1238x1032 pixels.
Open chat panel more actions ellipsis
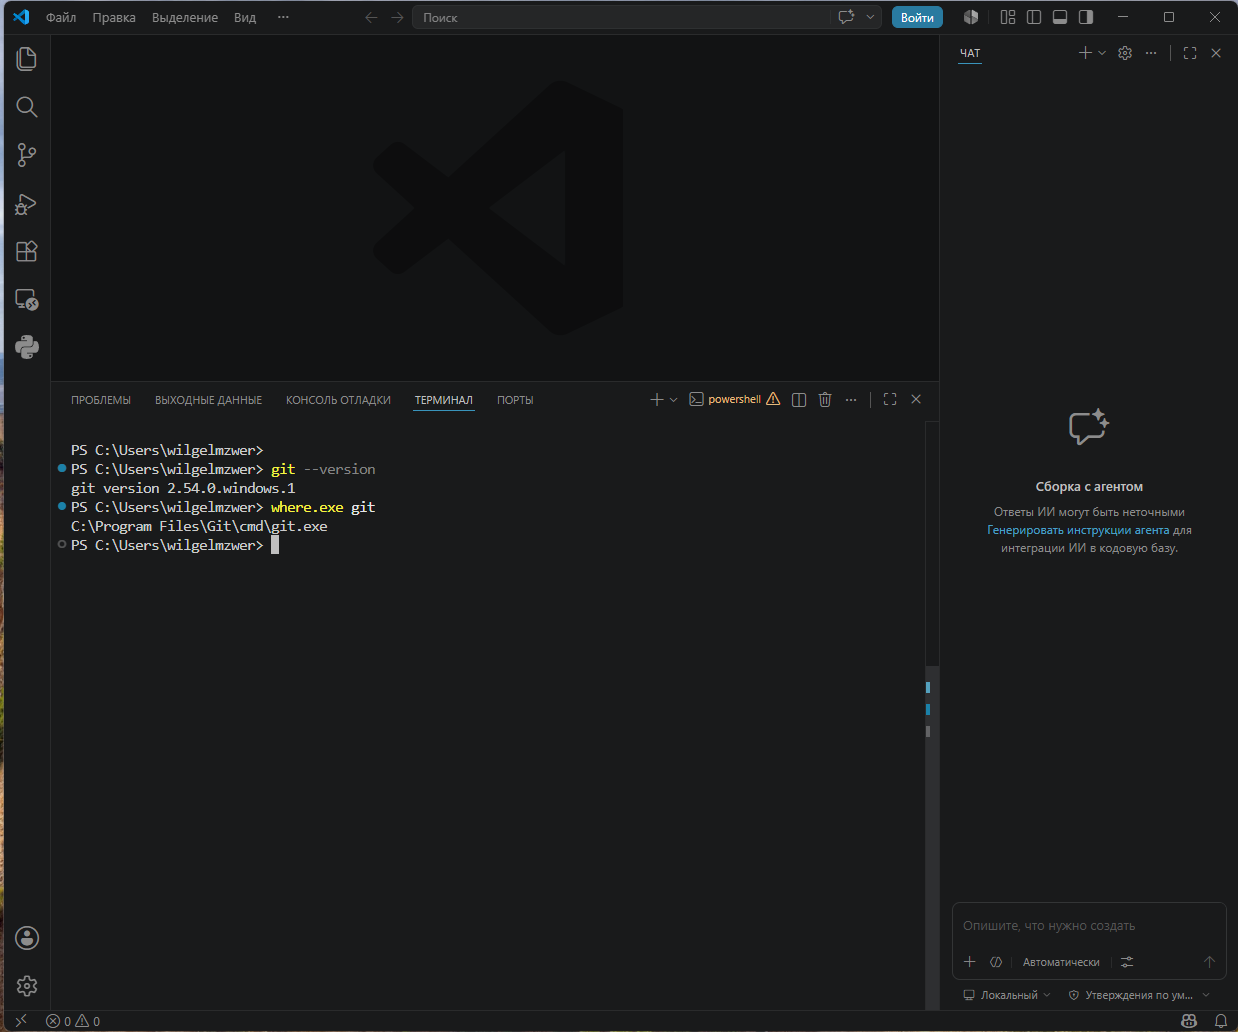click(1151, 53)
